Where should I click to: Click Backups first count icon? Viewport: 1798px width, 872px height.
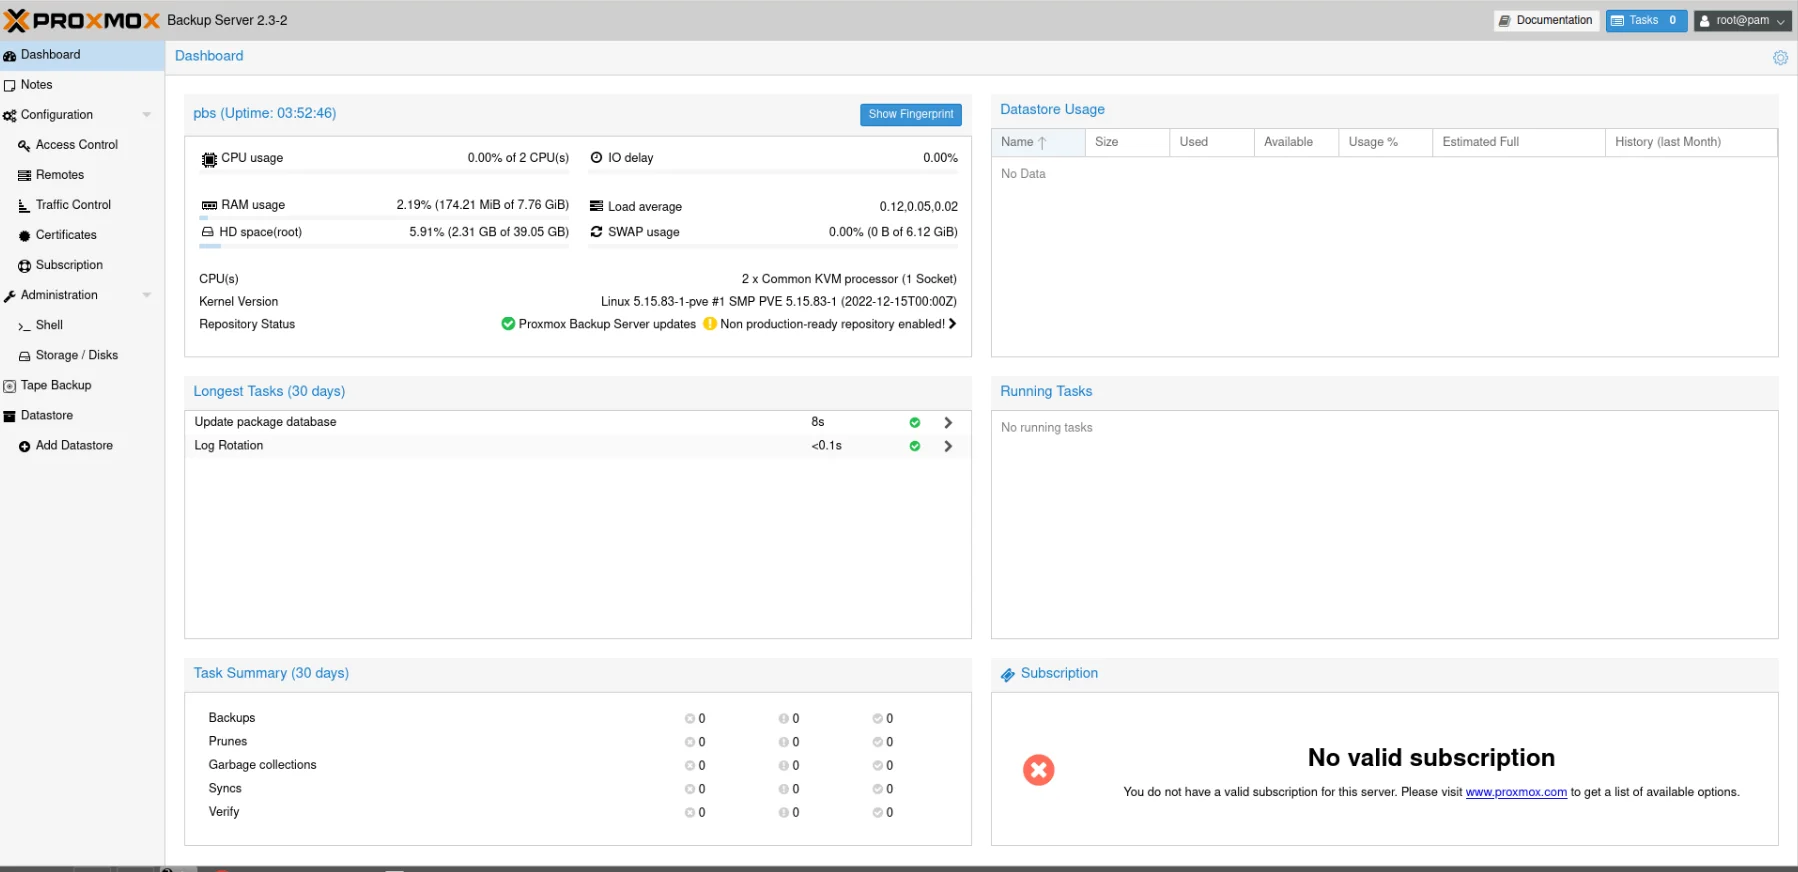pos(689,719)
